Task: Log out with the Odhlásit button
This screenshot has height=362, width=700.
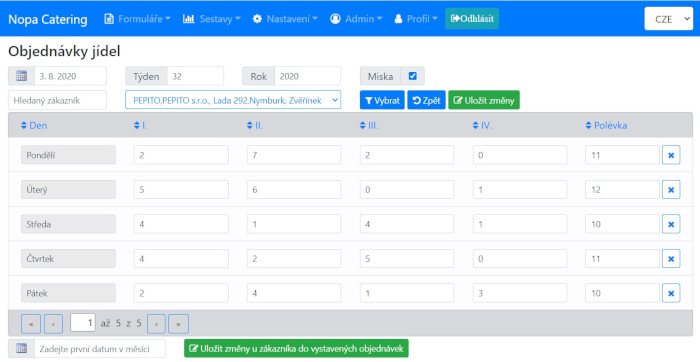Action: 472,19
